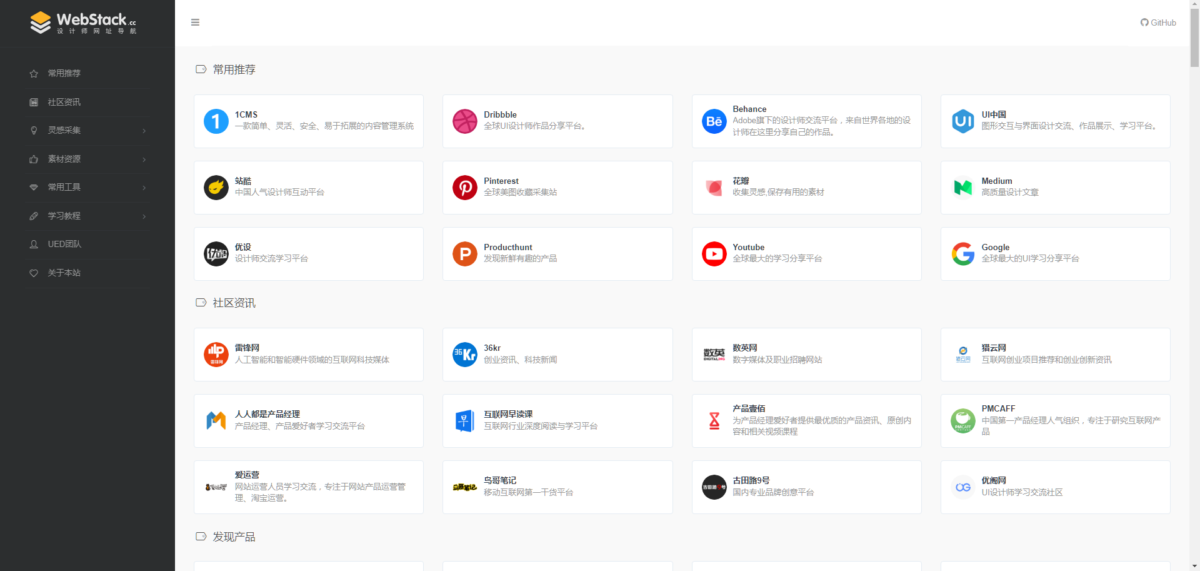Click the 36kr blue logo icon
Viewport: 1200px width, 571px height.
pyautogui.click(x=465, y=354)
